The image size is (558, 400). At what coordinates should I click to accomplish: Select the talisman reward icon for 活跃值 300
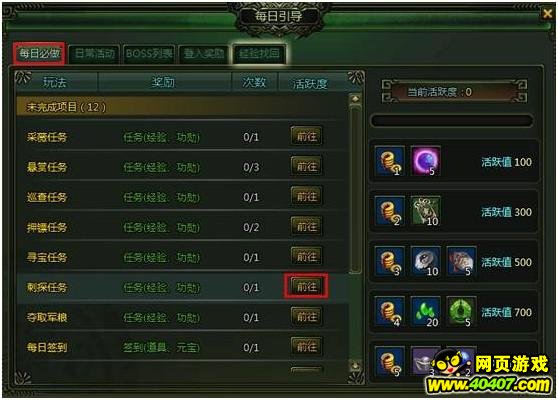[x=426, y=210]
